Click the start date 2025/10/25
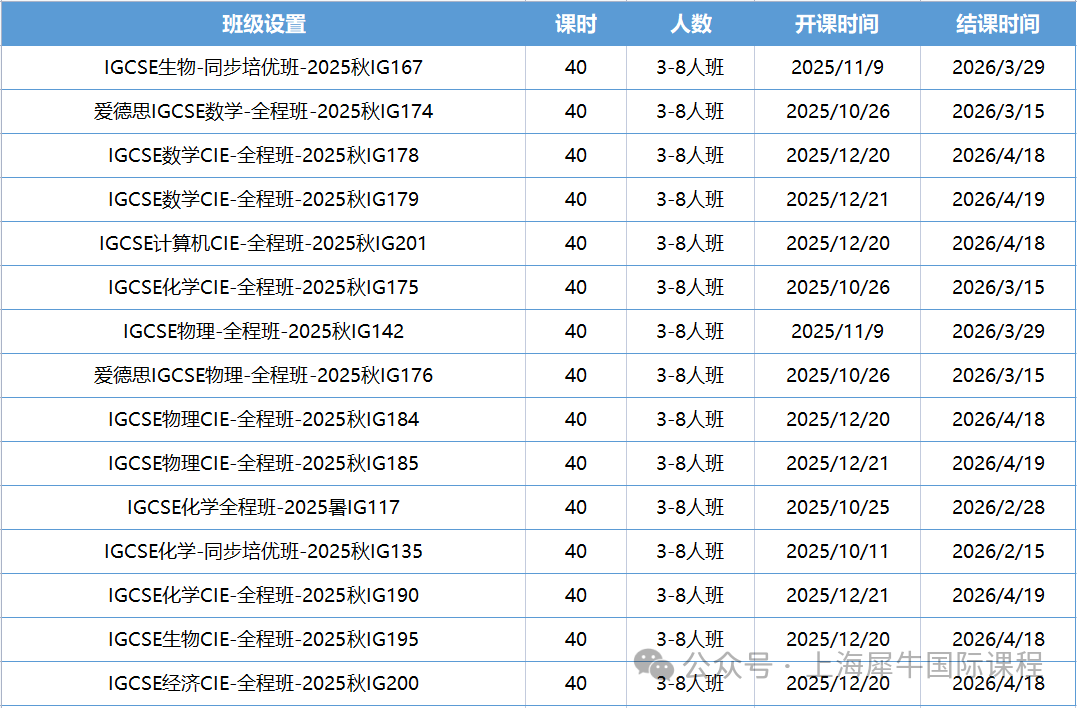 pos(837,508)
